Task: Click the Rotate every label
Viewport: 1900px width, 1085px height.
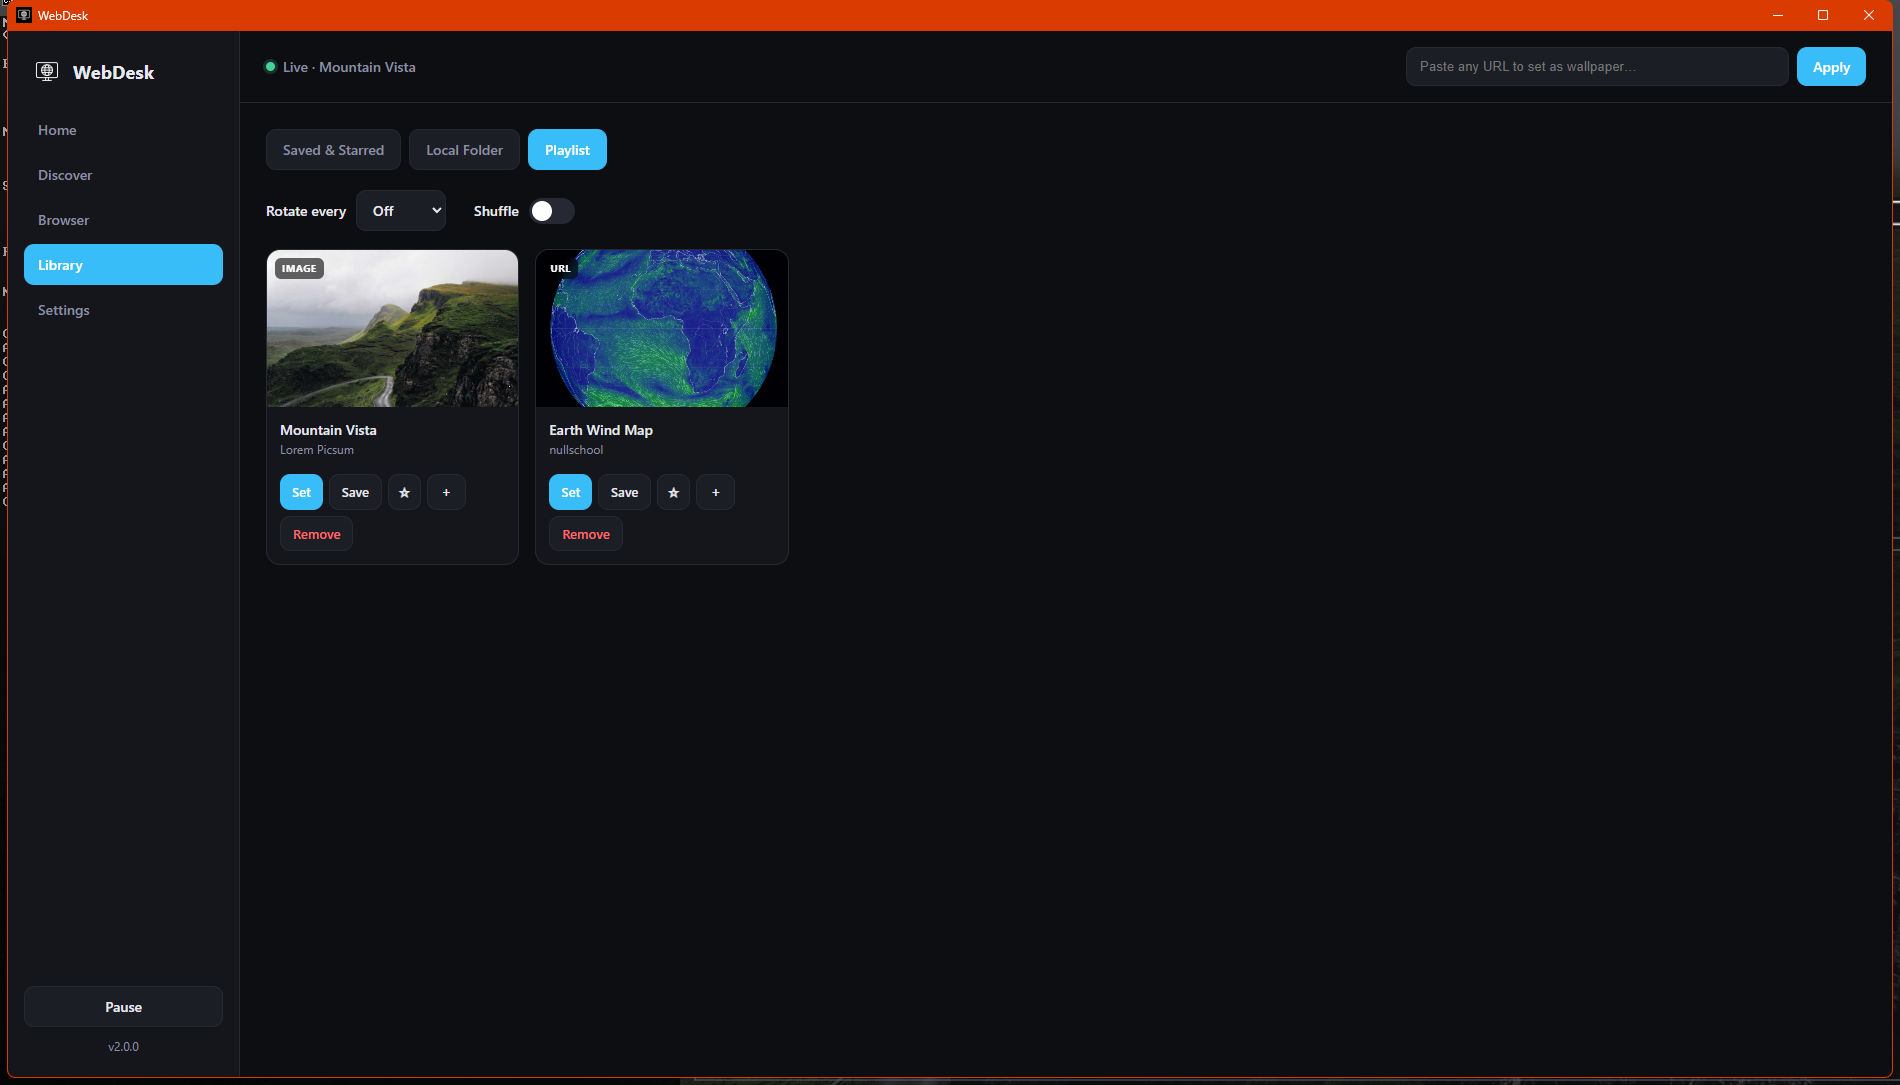Action: 306,211
